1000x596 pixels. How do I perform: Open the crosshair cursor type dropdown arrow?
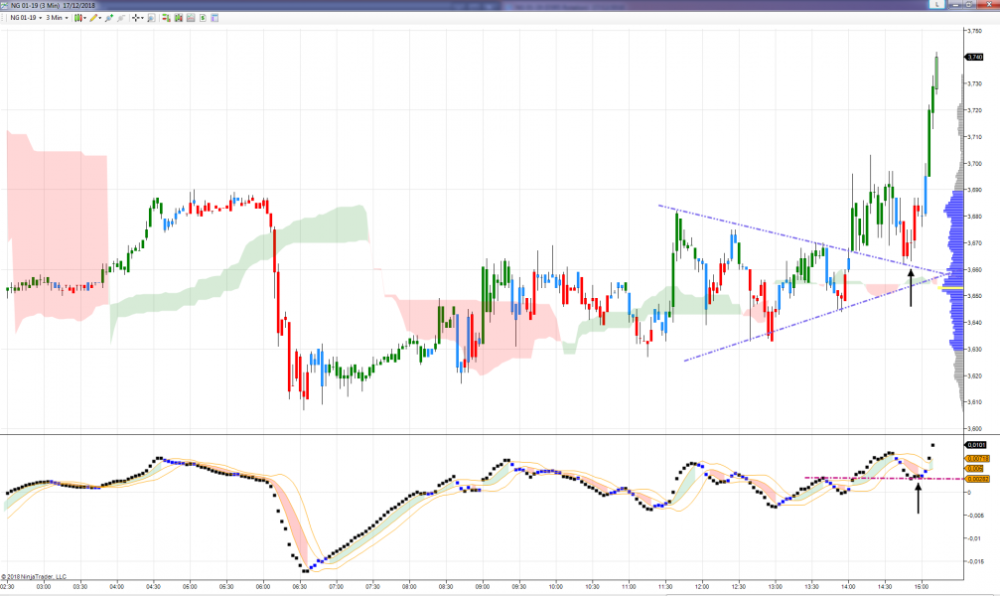[143, 18]
